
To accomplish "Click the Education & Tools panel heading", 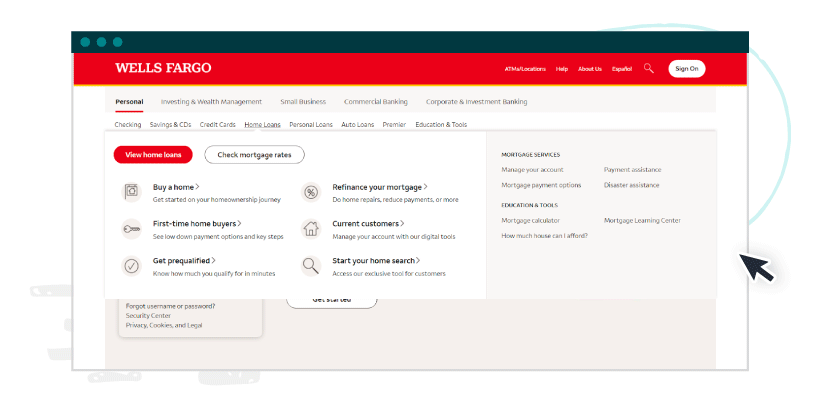I will coord(529,205).
